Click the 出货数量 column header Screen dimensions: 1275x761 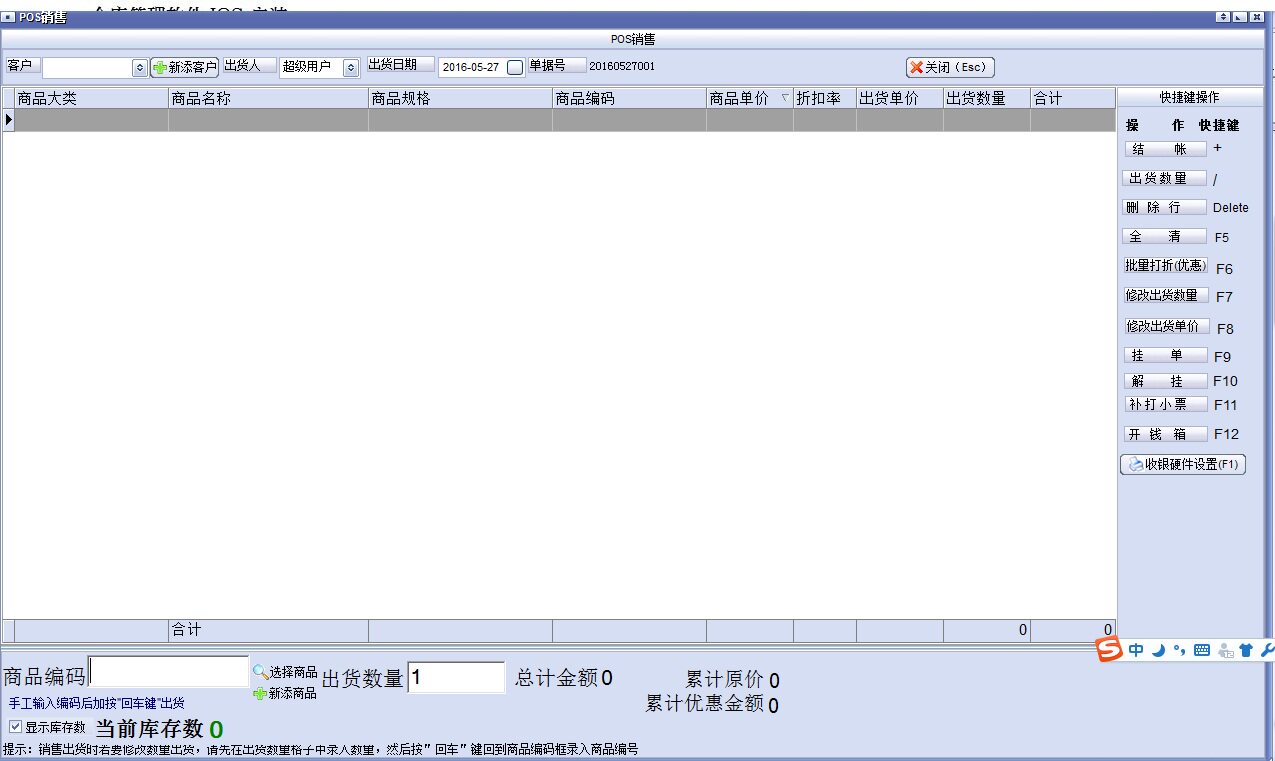[x=986, y=98]
